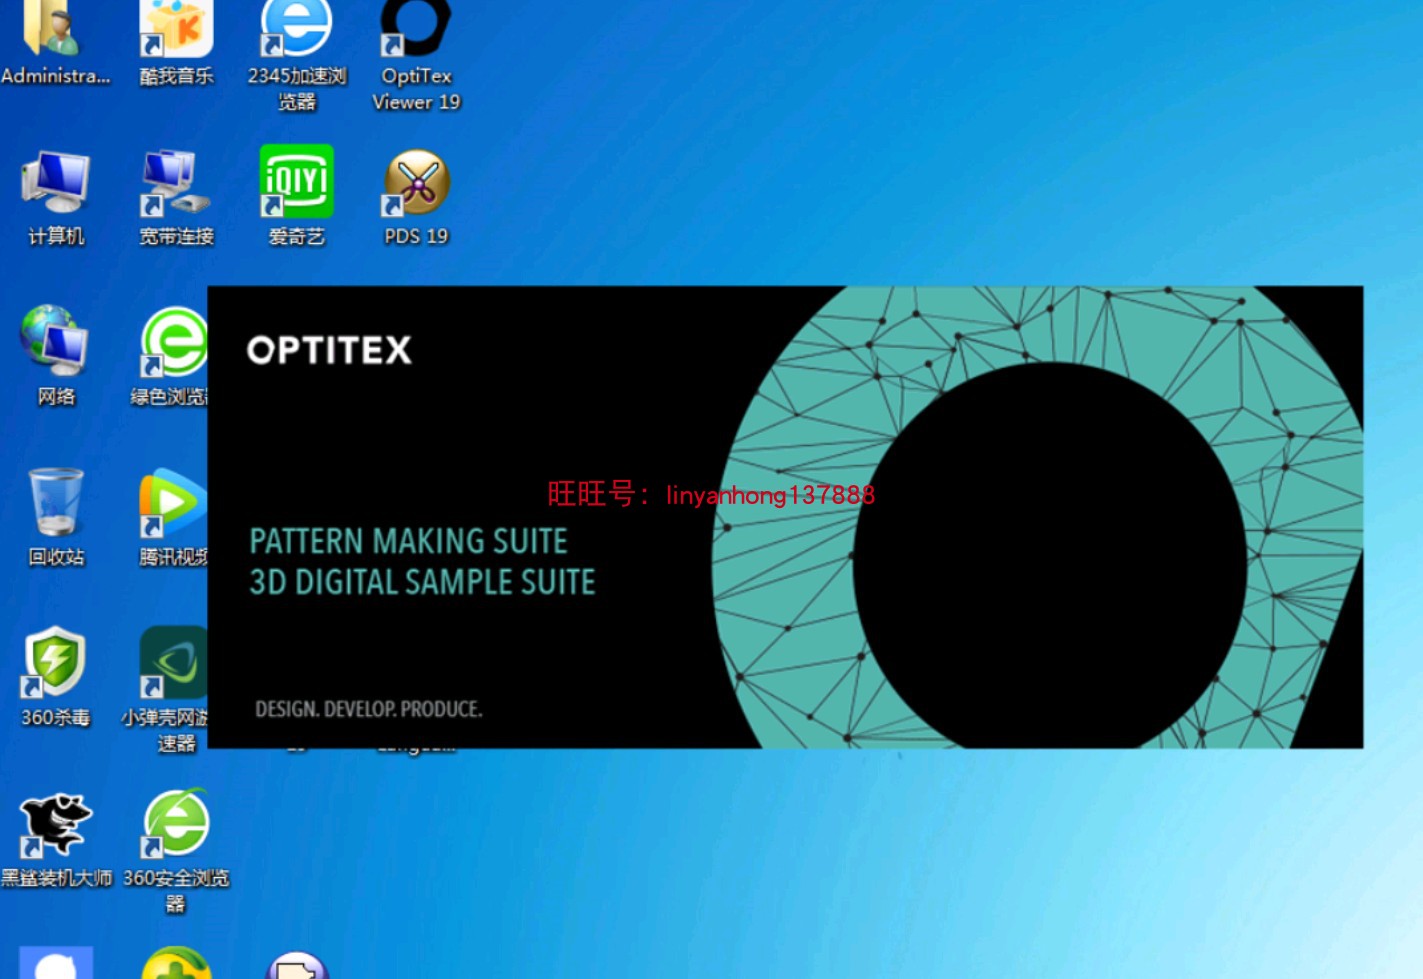The height and width of the screenshot is (979, 1423).
Task: Click the "3D DIGITAL SAMPLE SUITE" splash text
Action: coord(422,582)
